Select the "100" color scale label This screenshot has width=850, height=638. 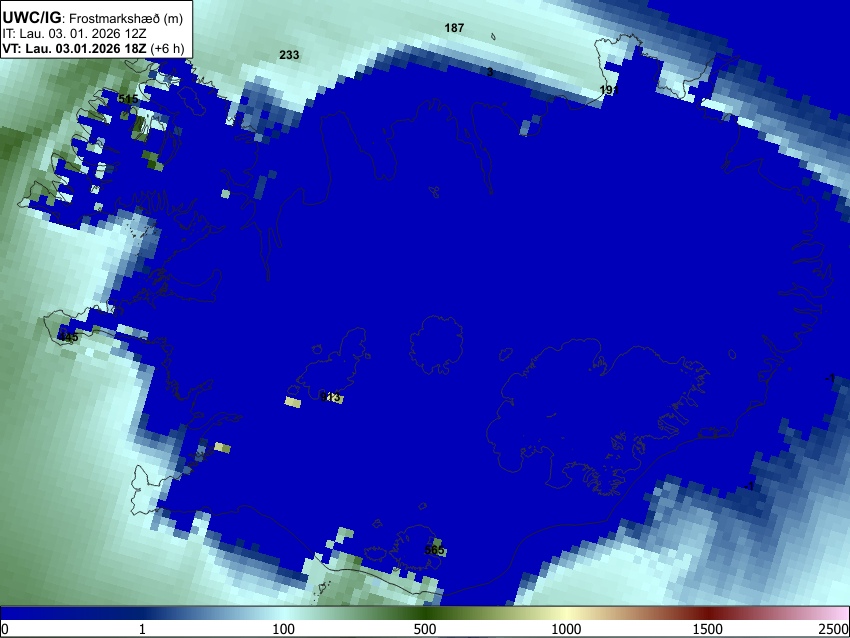click(x=283, y=629)
